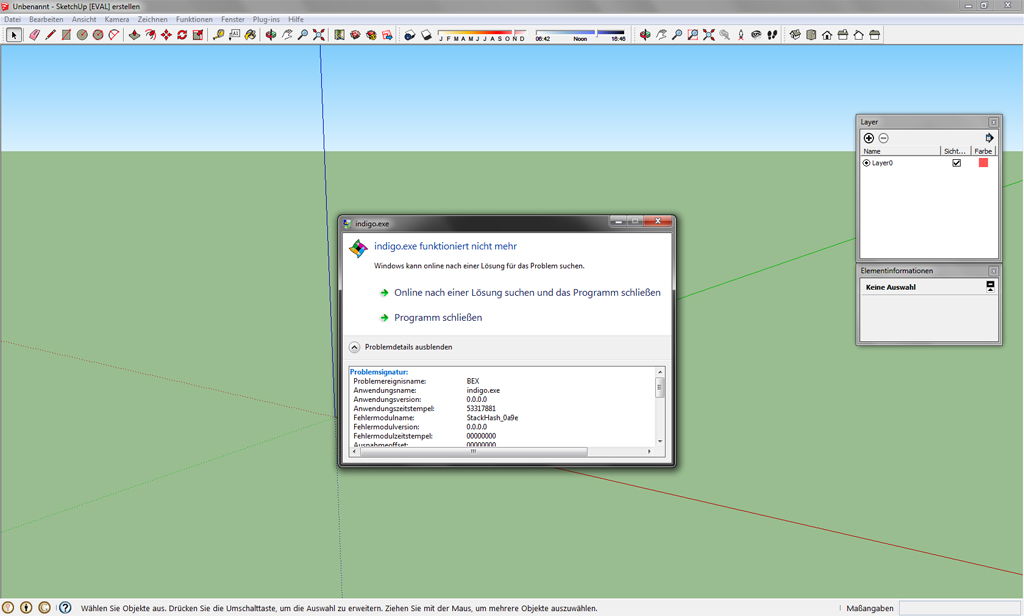Click 'Programm schließen' in the error dialog

pyautogui.click(x=437, y=318)
